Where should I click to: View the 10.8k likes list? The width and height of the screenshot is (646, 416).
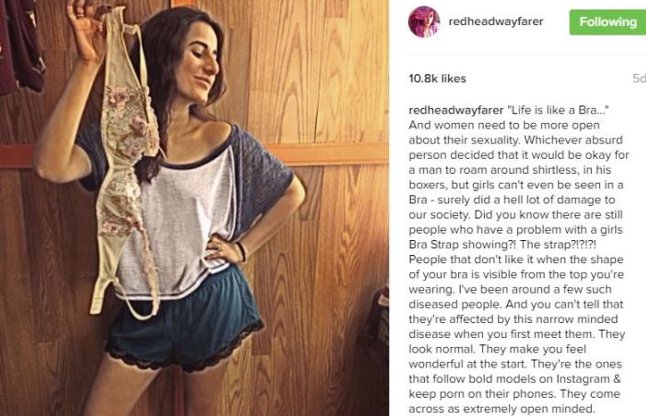click(x=437, y=78)
